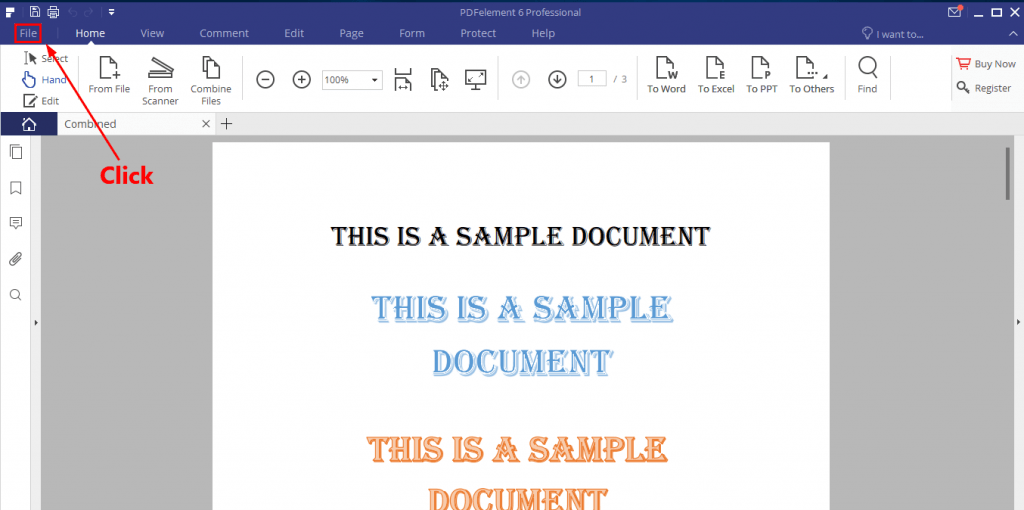Viewport: 1024px width, 510px height.
Task: Click the I want to... search box
Action: click(892, 33)
